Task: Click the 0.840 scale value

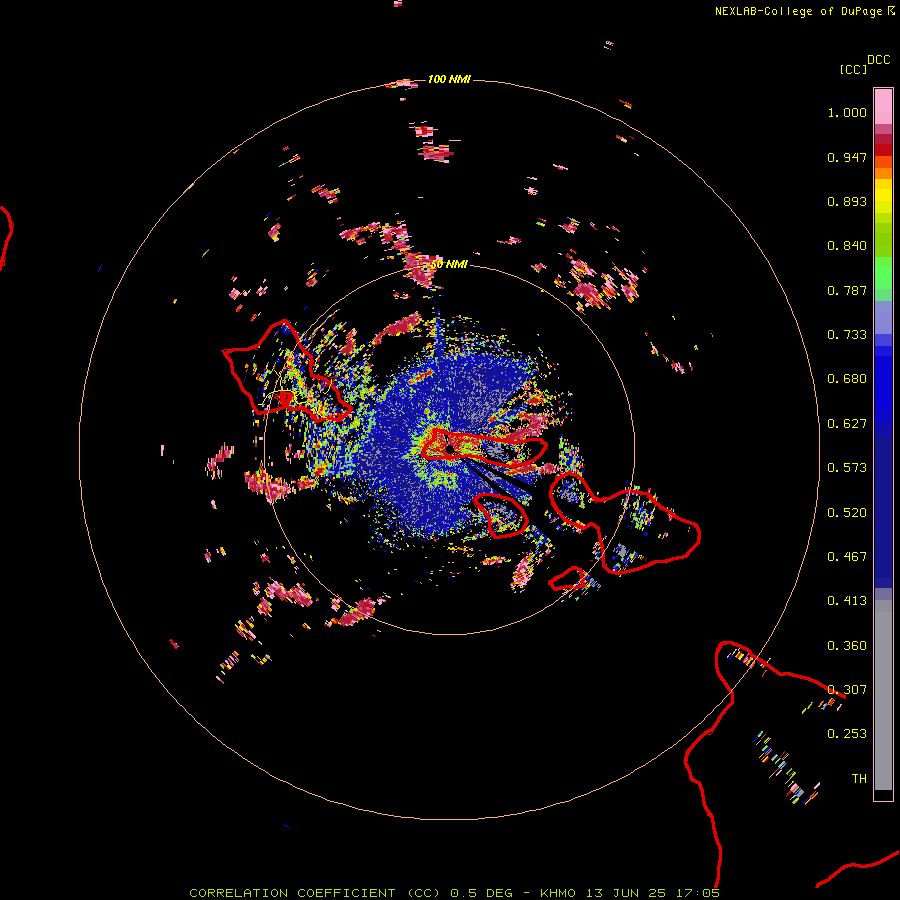Action: point(847,246)
